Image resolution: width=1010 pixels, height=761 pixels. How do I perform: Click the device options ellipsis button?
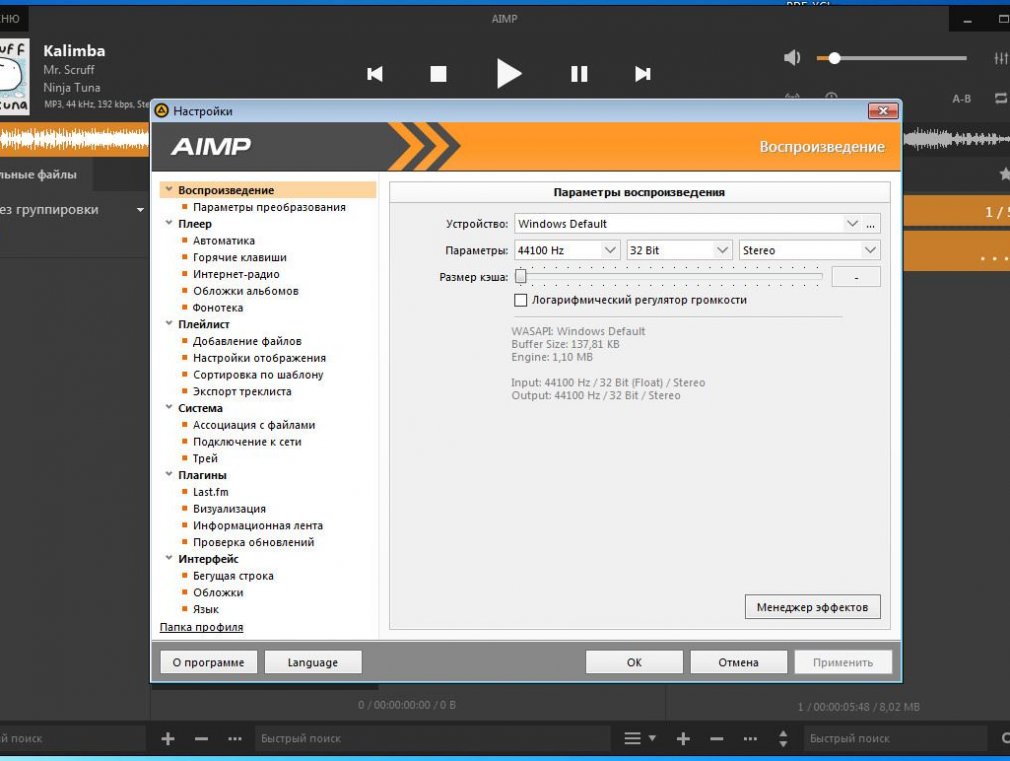click(x=871, y=224)
